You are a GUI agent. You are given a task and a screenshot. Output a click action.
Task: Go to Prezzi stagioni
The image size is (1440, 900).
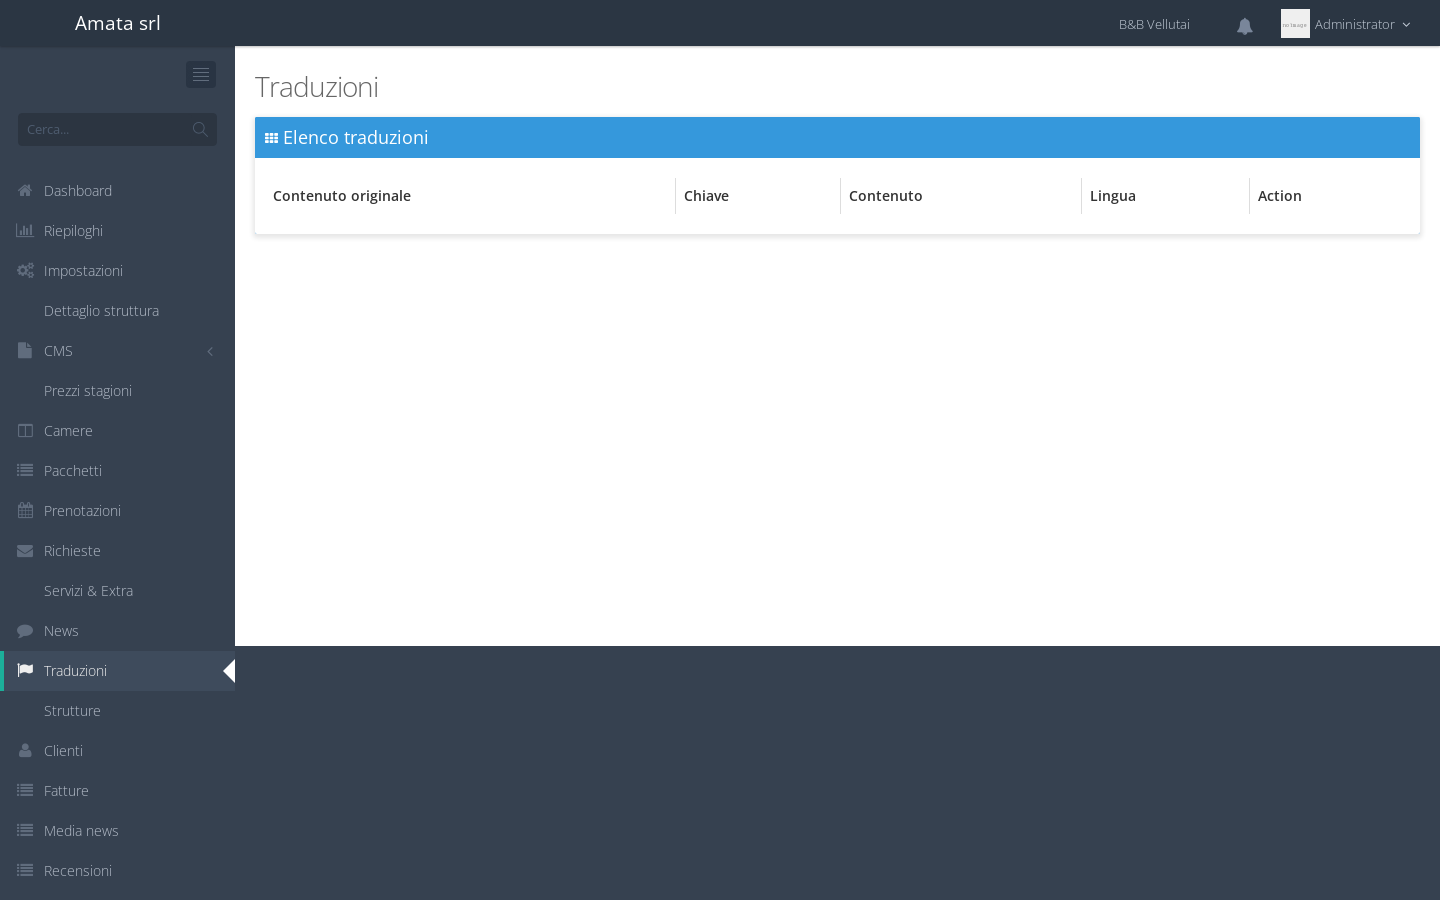tap(117, 391)
